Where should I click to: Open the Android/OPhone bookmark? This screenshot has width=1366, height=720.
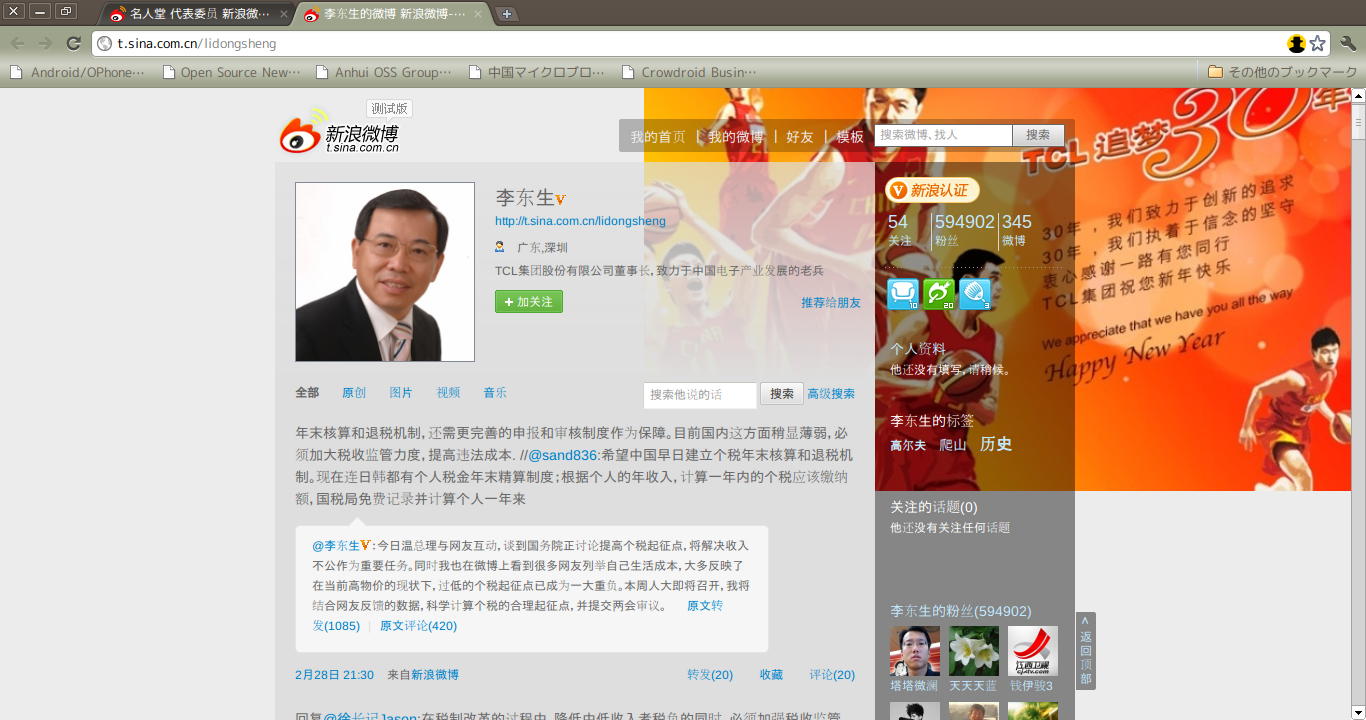(78, 72)
